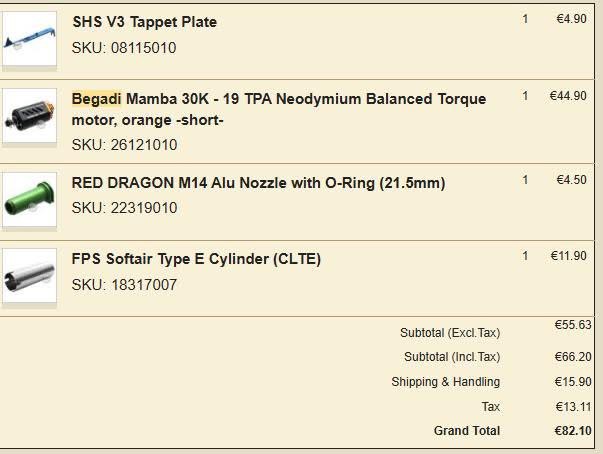
Task: Open the SHS V3 Tappet Plate title
Action: (144, 22)
